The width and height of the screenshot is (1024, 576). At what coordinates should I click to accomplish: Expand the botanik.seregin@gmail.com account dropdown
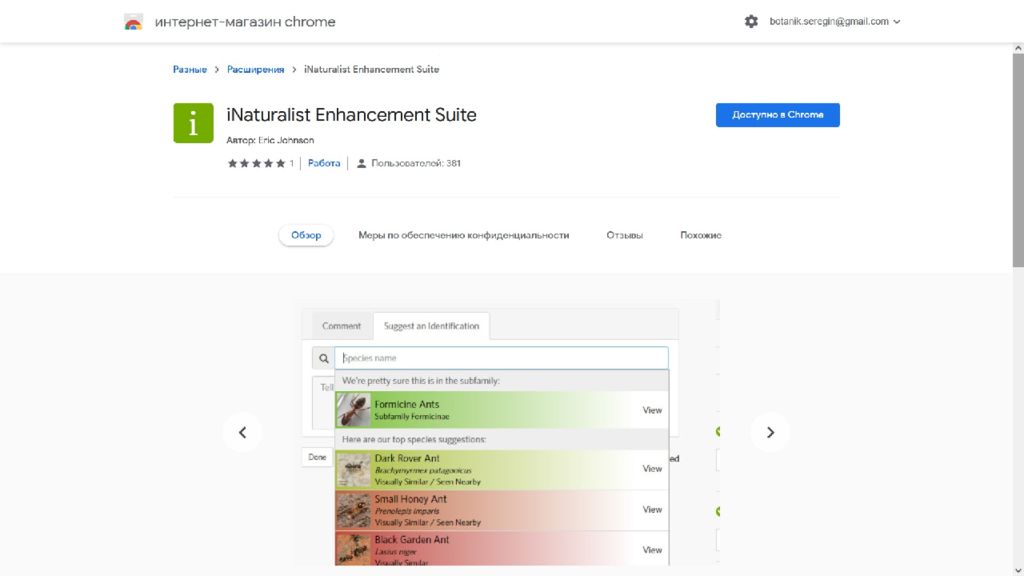click(835, 22)
